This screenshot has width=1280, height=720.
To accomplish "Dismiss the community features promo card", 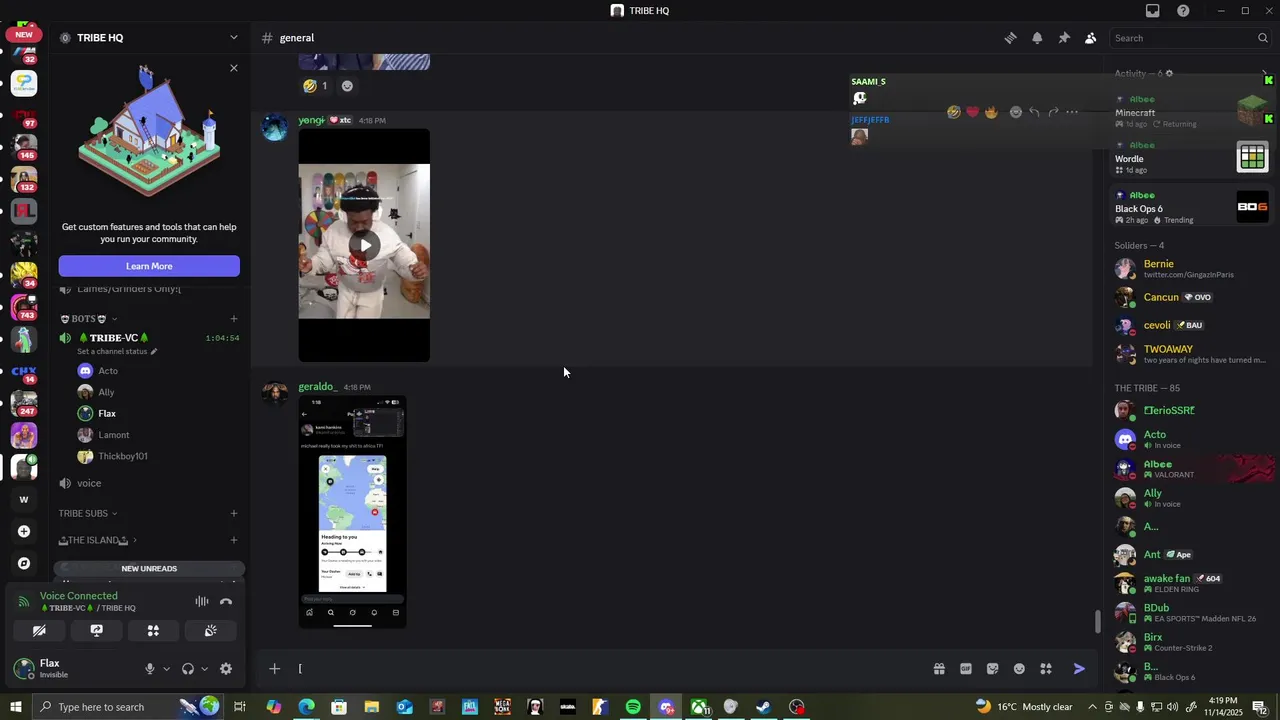I will click(234, 68).
